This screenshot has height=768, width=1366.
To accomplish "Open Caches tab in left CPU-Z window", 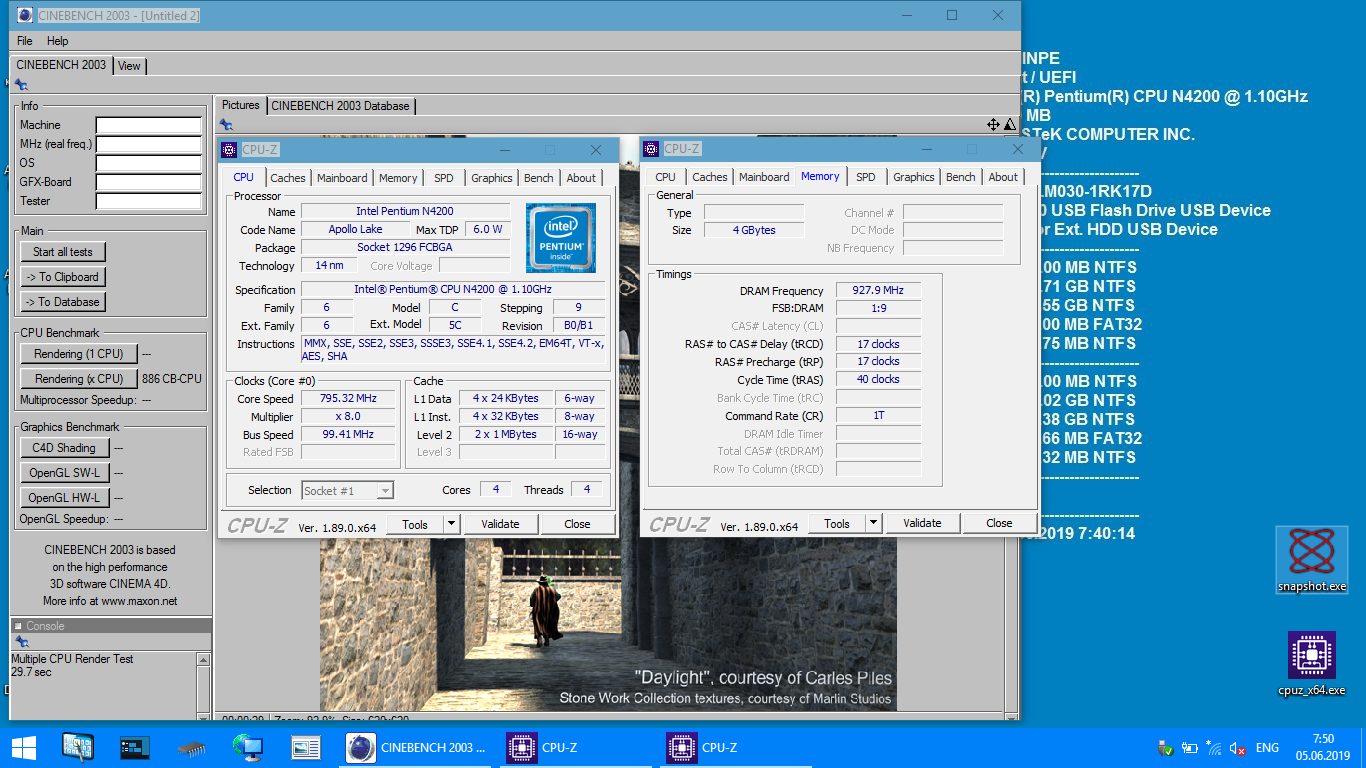I will click(288, 178).
